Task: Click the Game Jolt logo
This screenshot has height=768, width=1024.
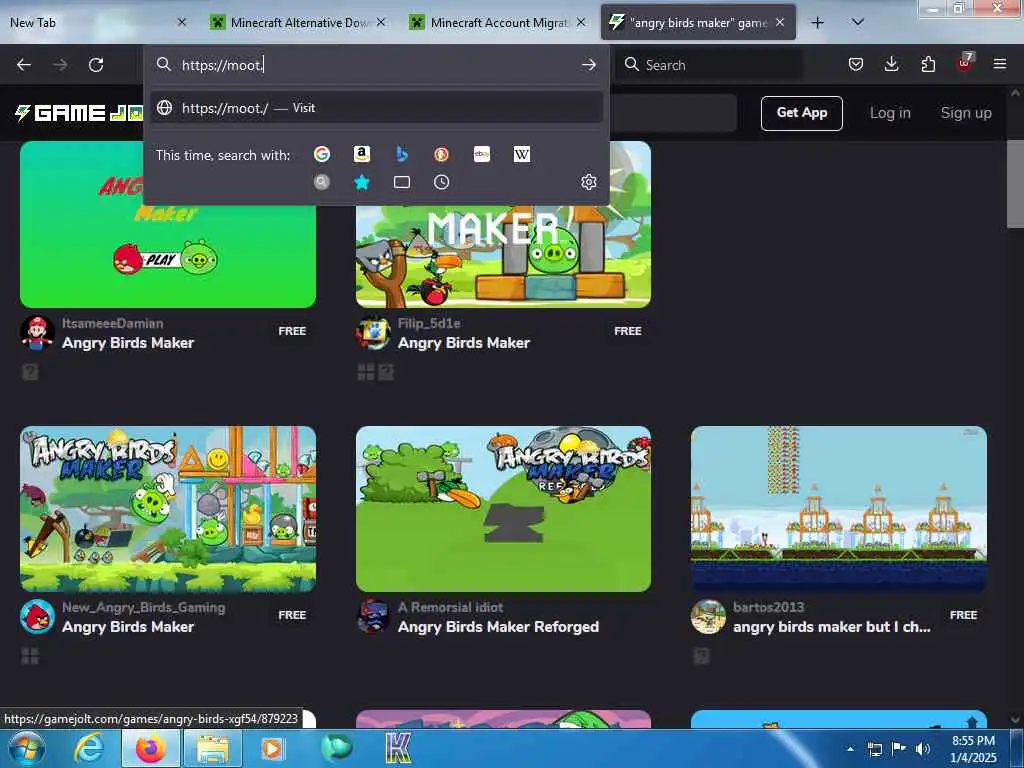Action: tap(78, 113)
